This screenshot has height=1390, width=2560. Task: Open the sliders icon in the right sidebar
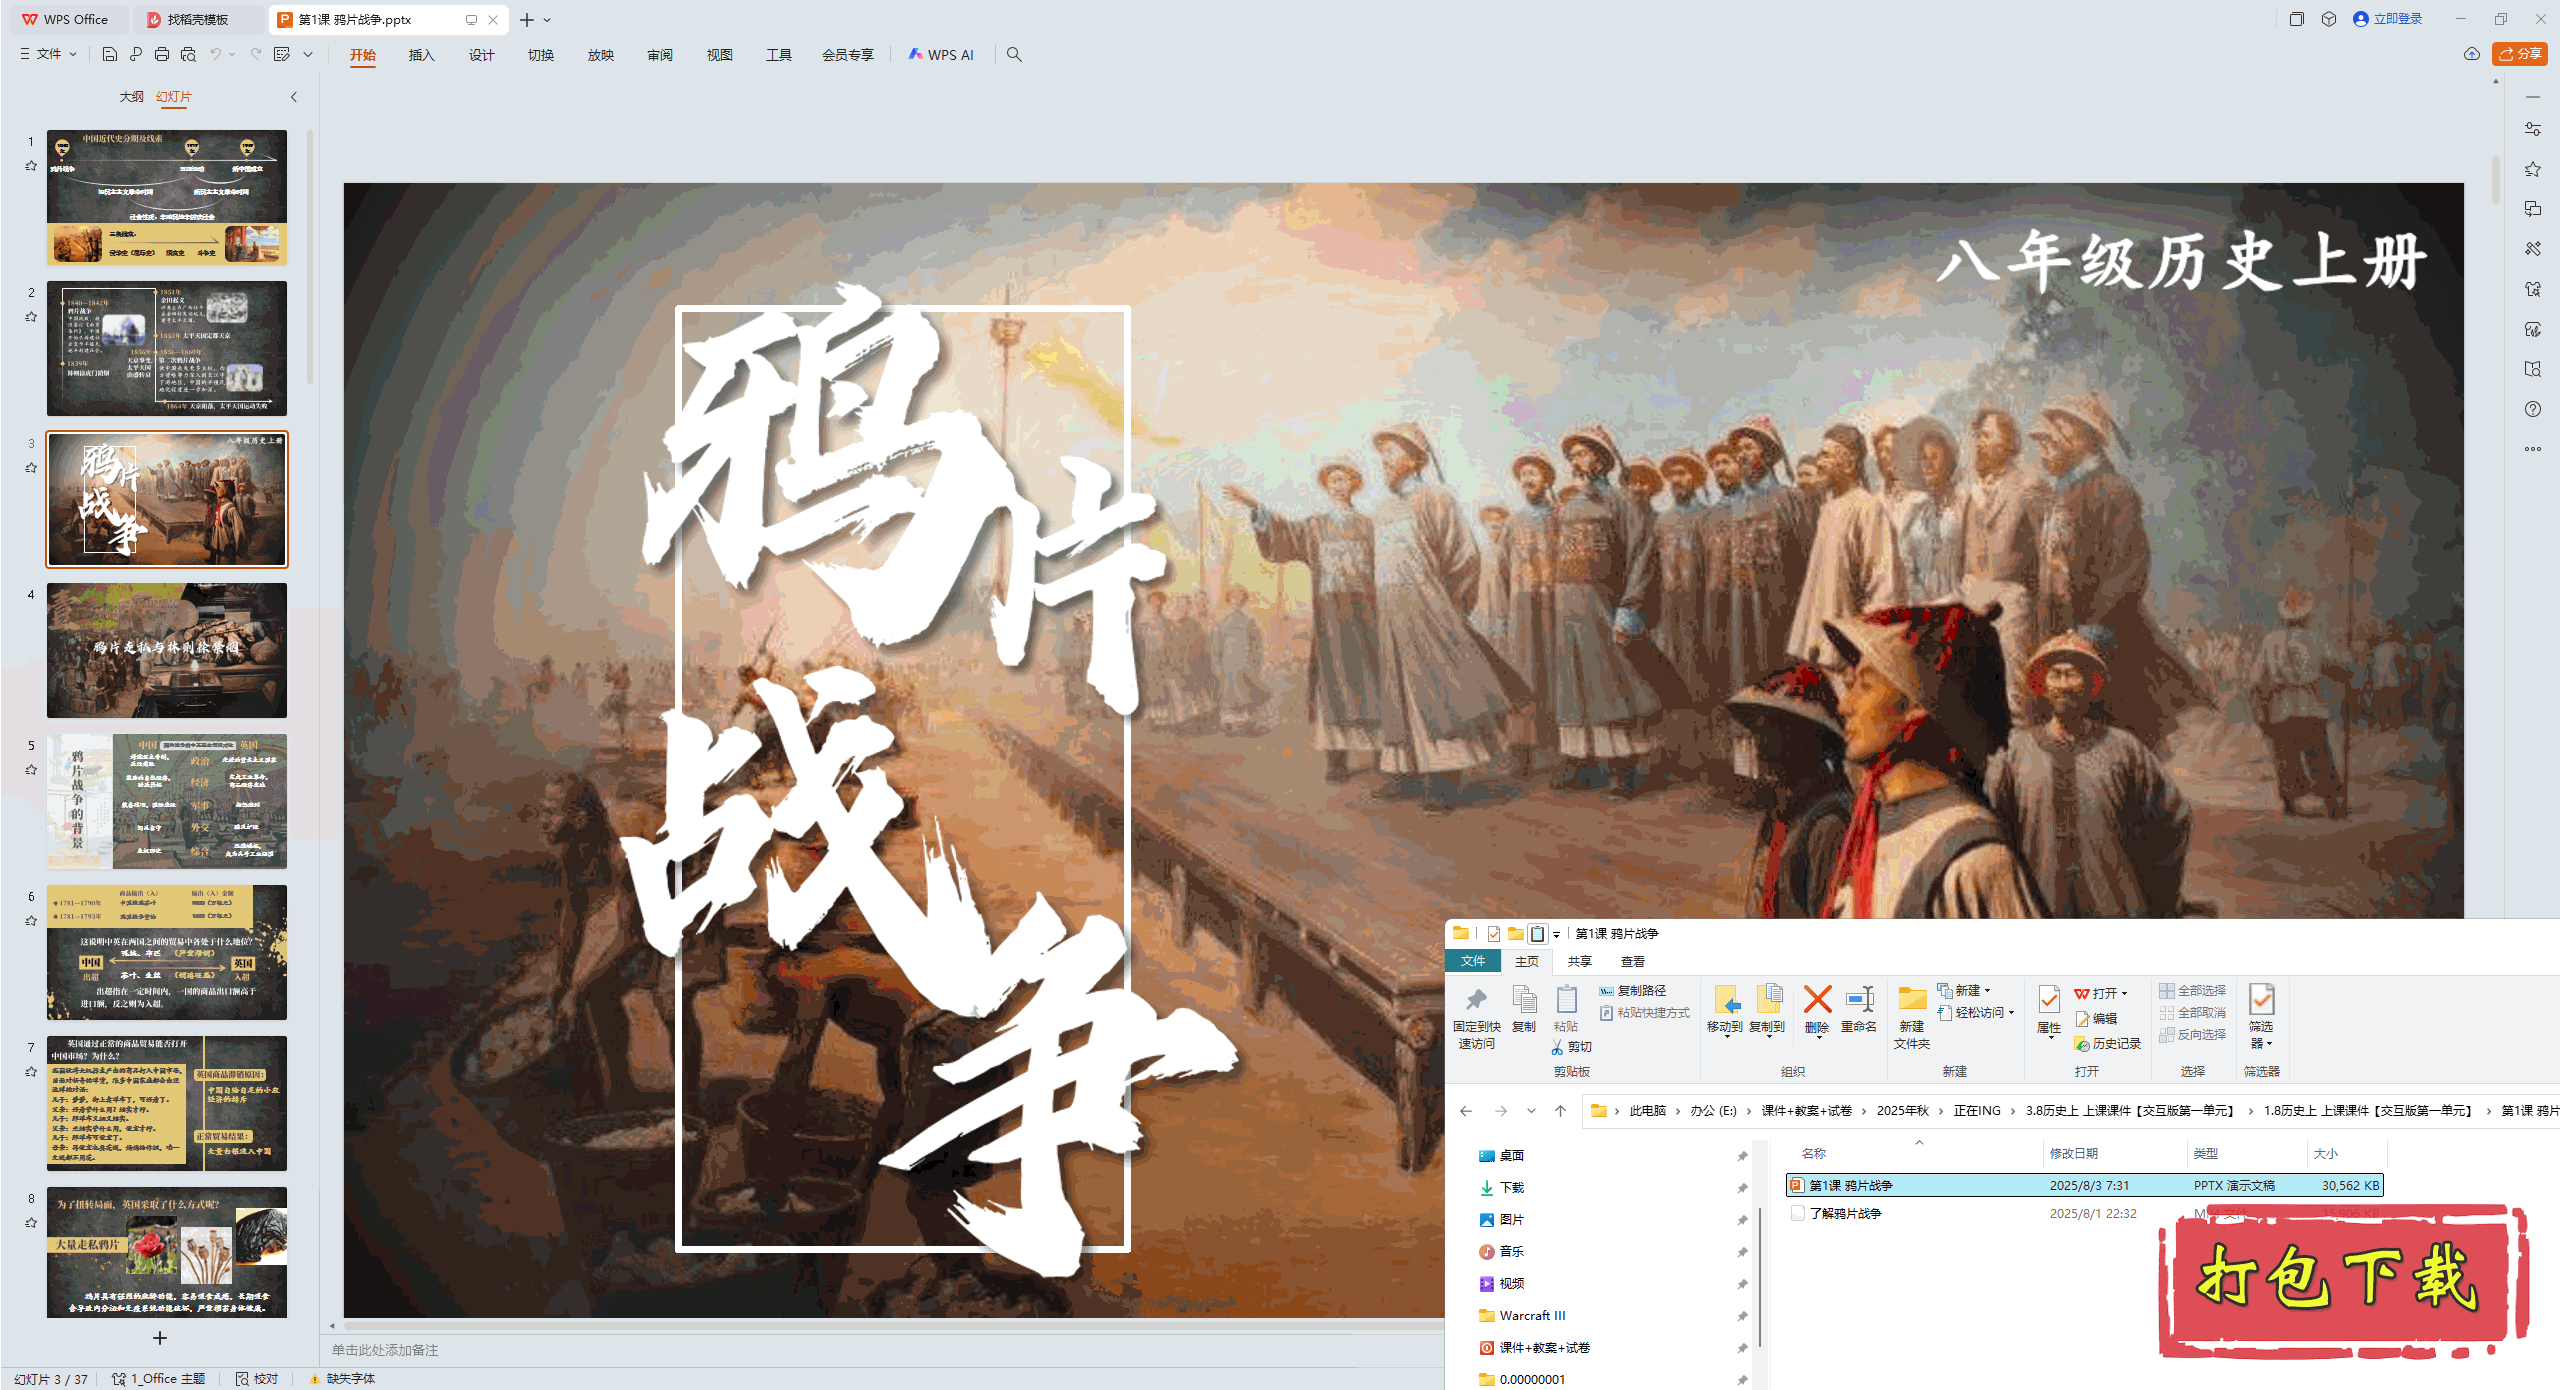(x=2533, y=129)
